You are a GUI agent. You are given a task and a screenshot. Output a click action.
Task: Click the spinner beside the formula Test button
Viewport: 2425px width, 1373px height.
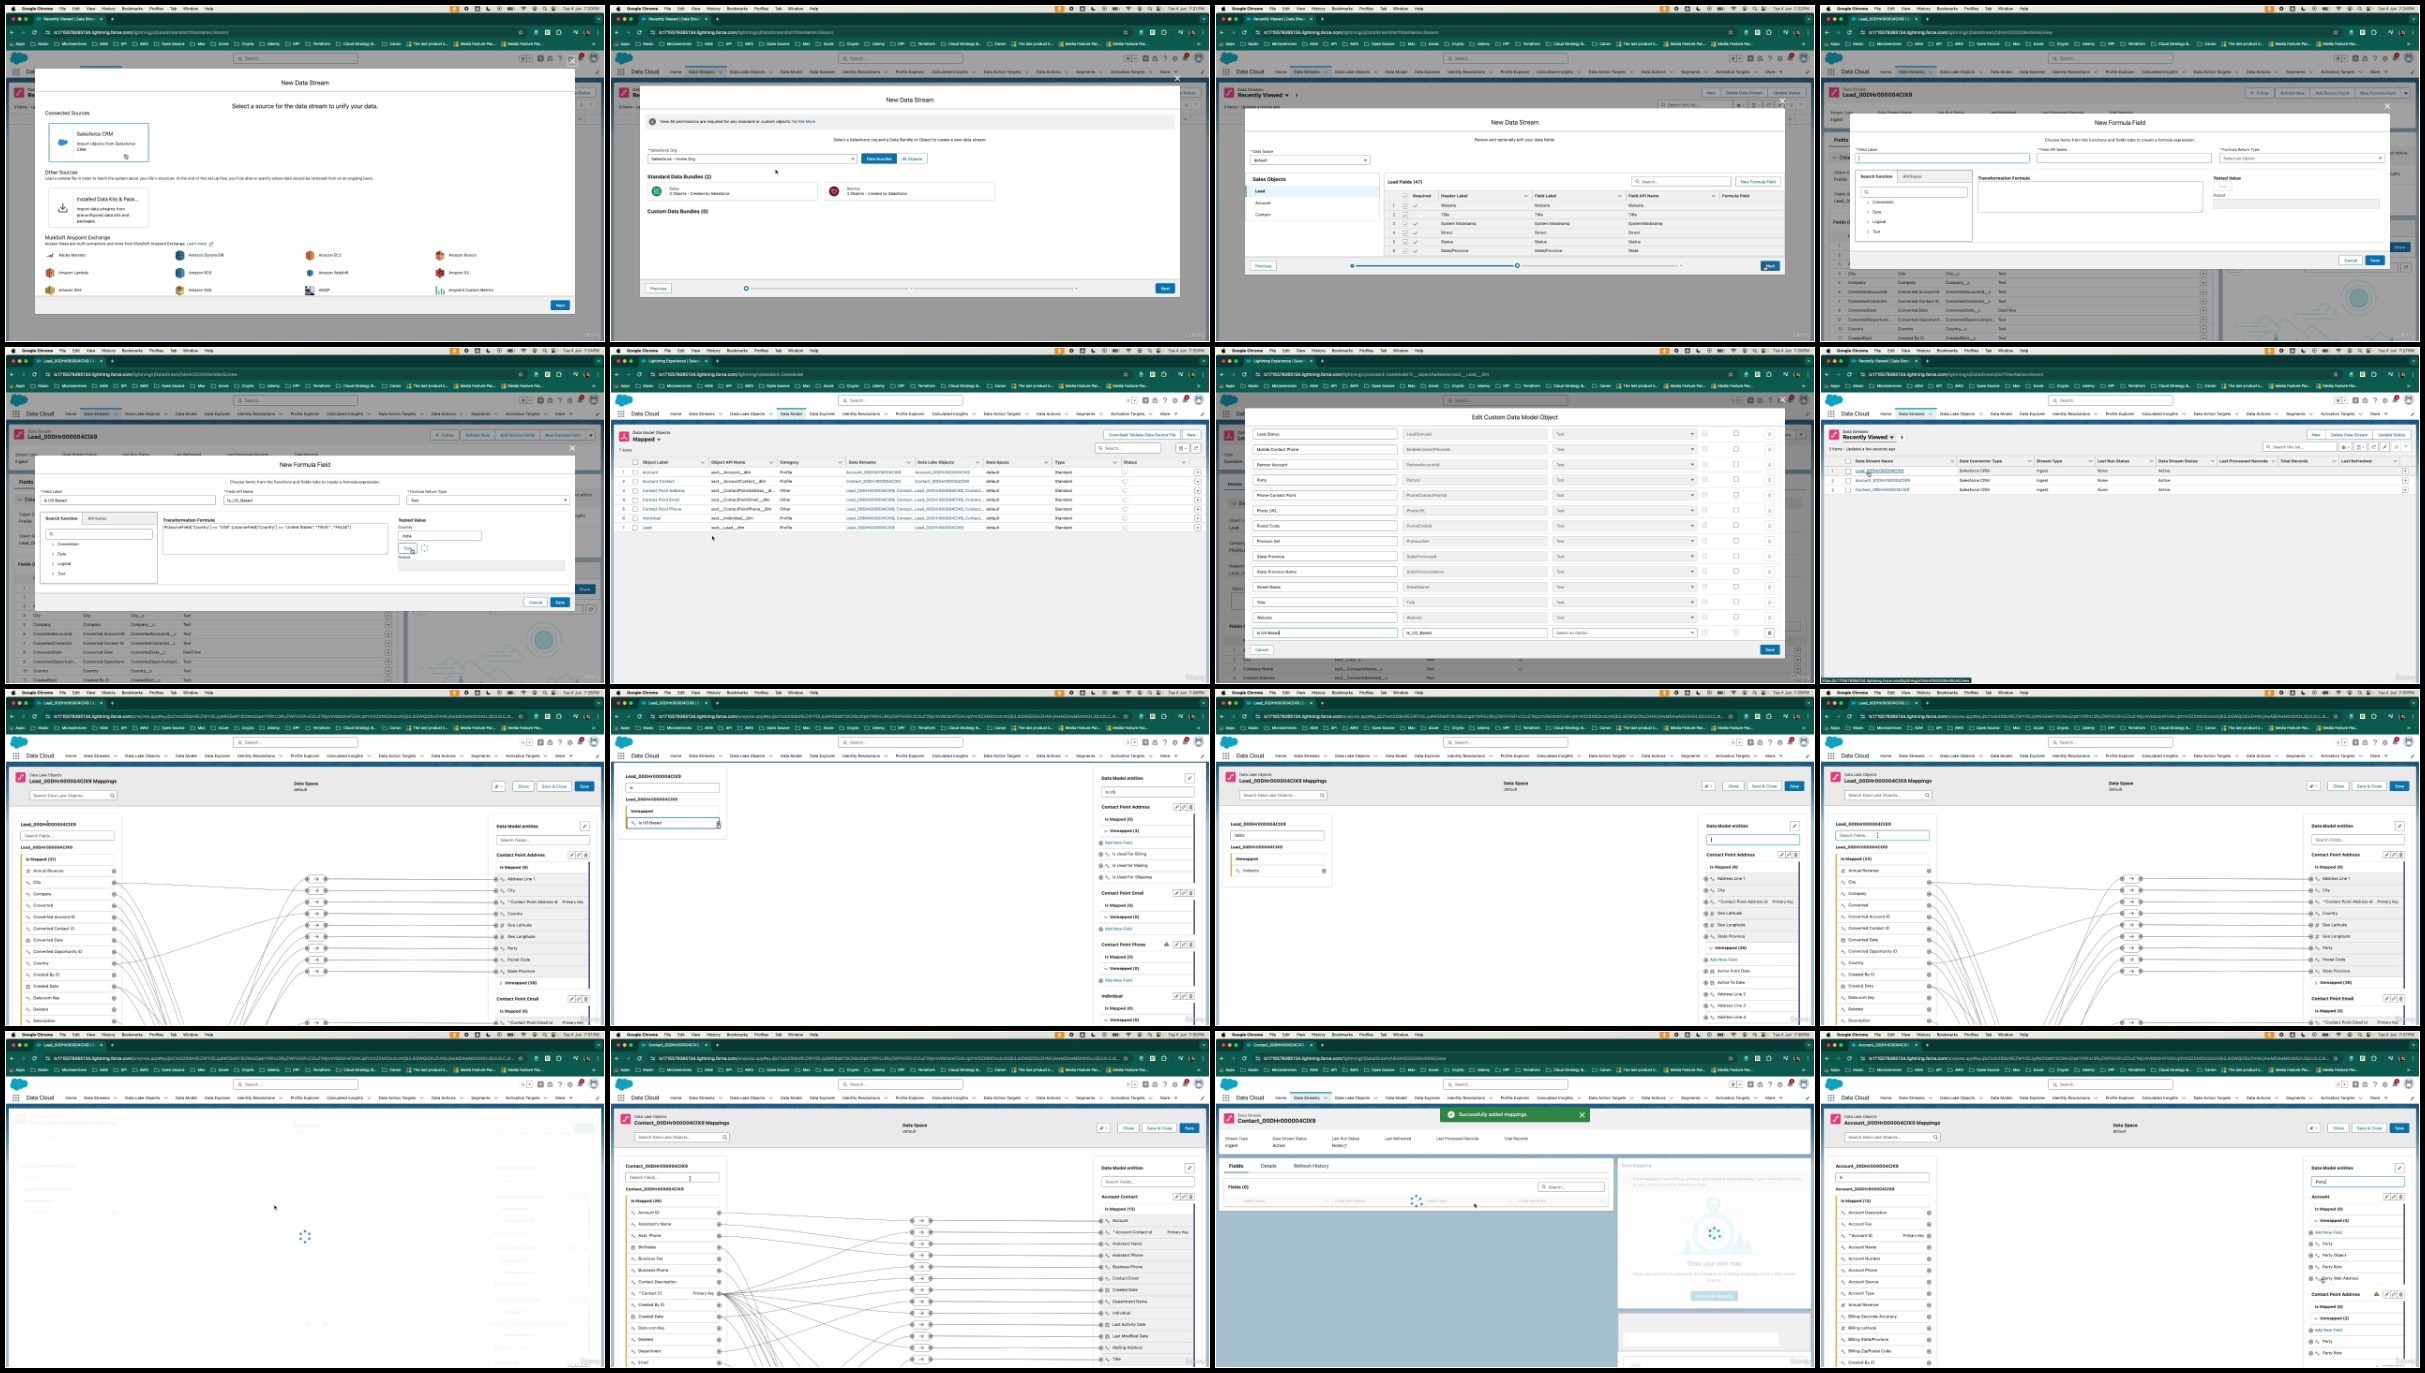tap(424, 548)
